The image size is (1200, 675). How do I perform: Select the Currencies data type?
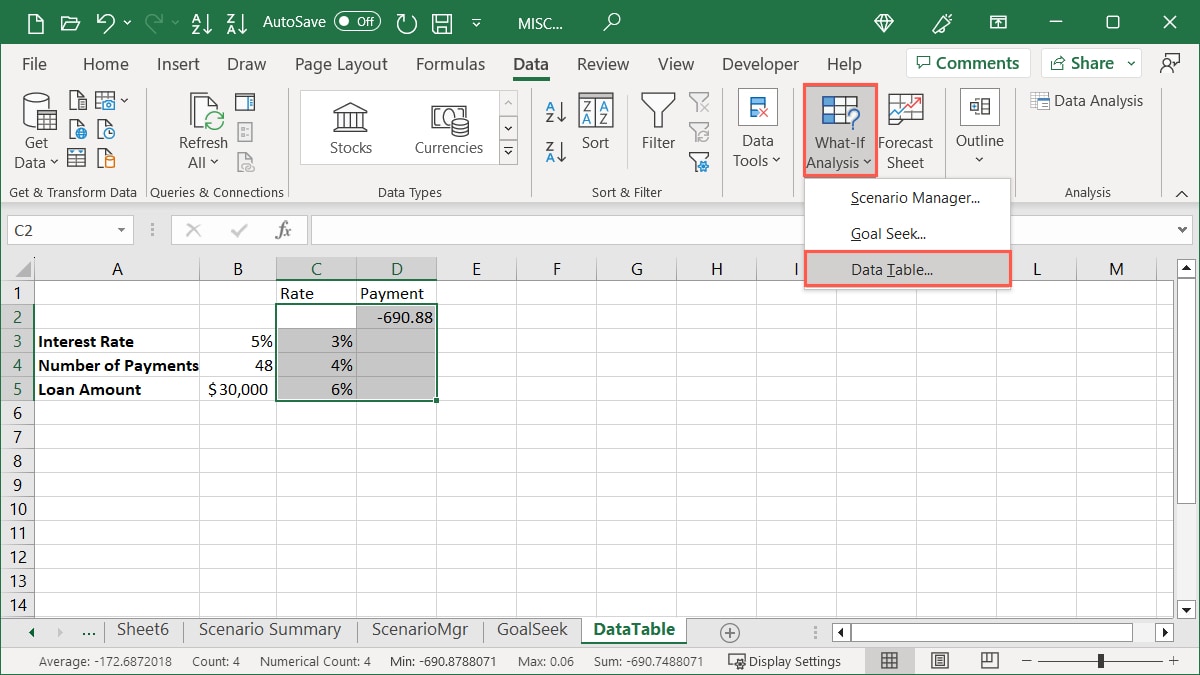coord(448,126)
